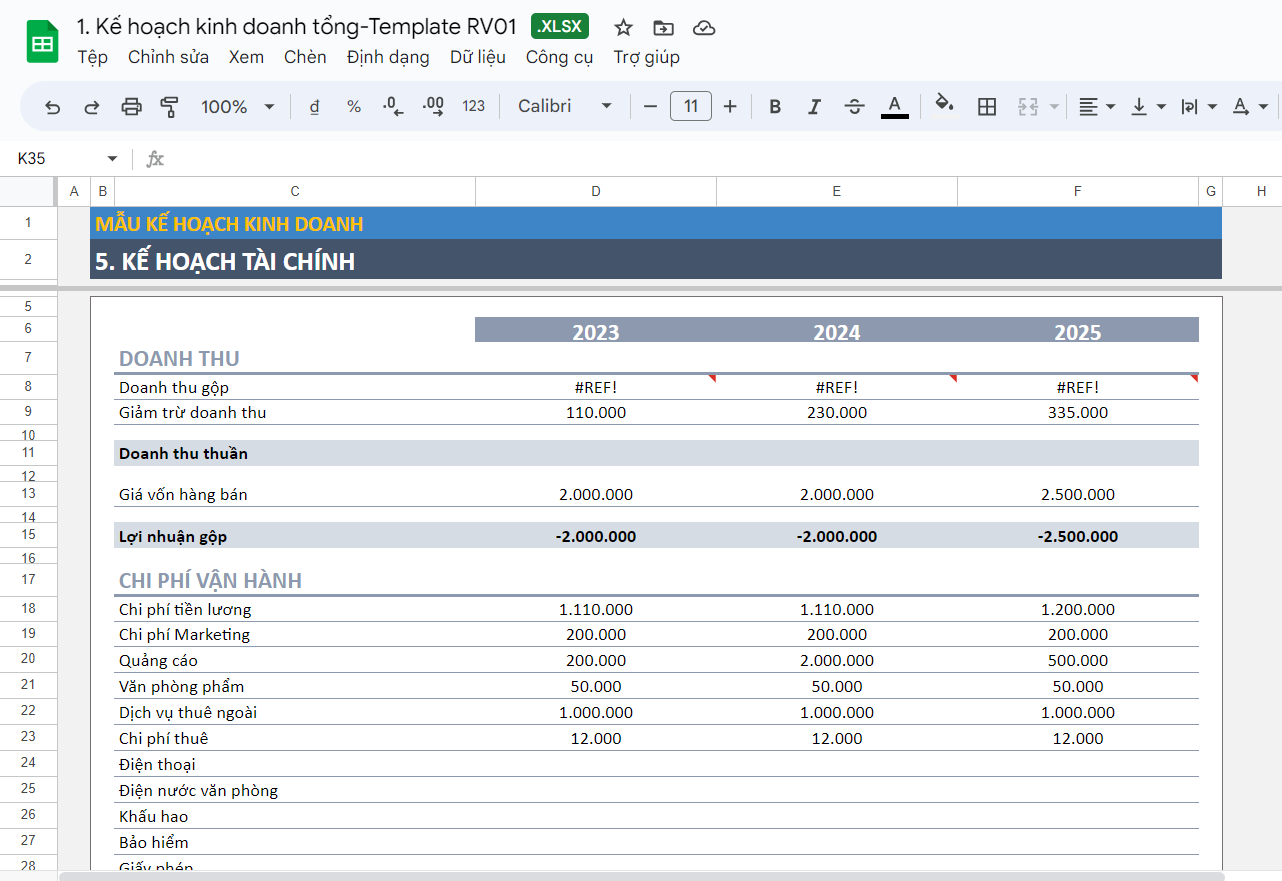
Task: Redo the last undone action
Action: 91,106
